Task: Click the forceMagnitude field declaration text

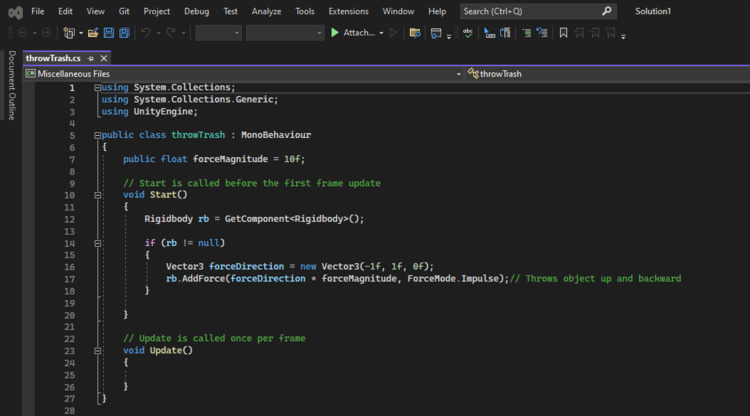Action: [213, 159]
